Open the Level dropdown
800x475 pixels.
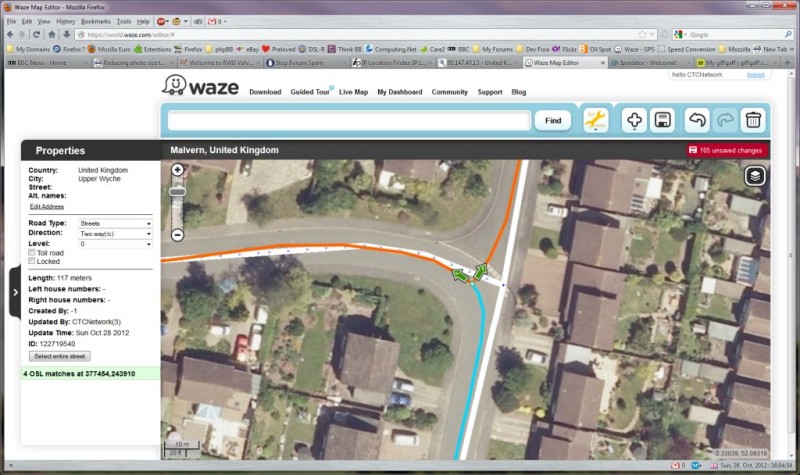[115, 244]
